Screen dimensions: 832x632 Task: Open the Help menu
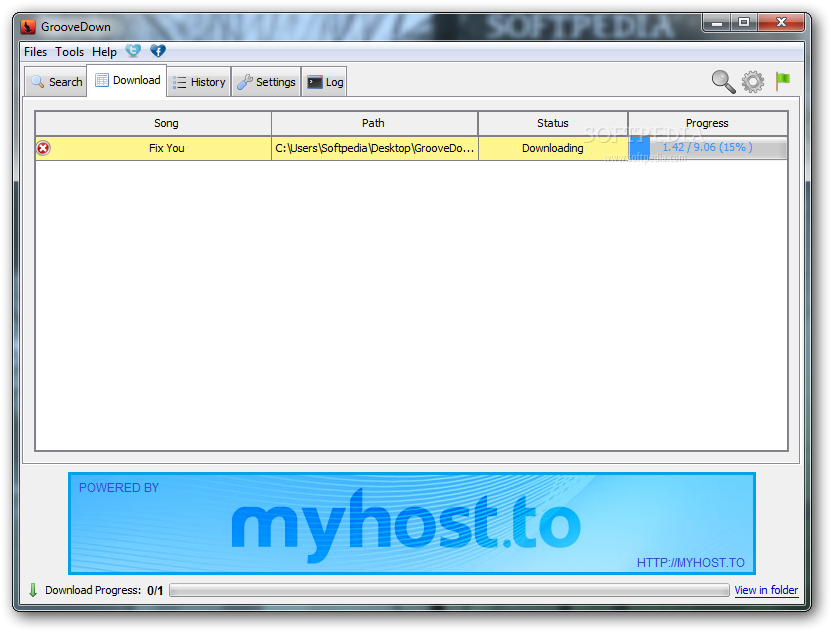[104, 51]
